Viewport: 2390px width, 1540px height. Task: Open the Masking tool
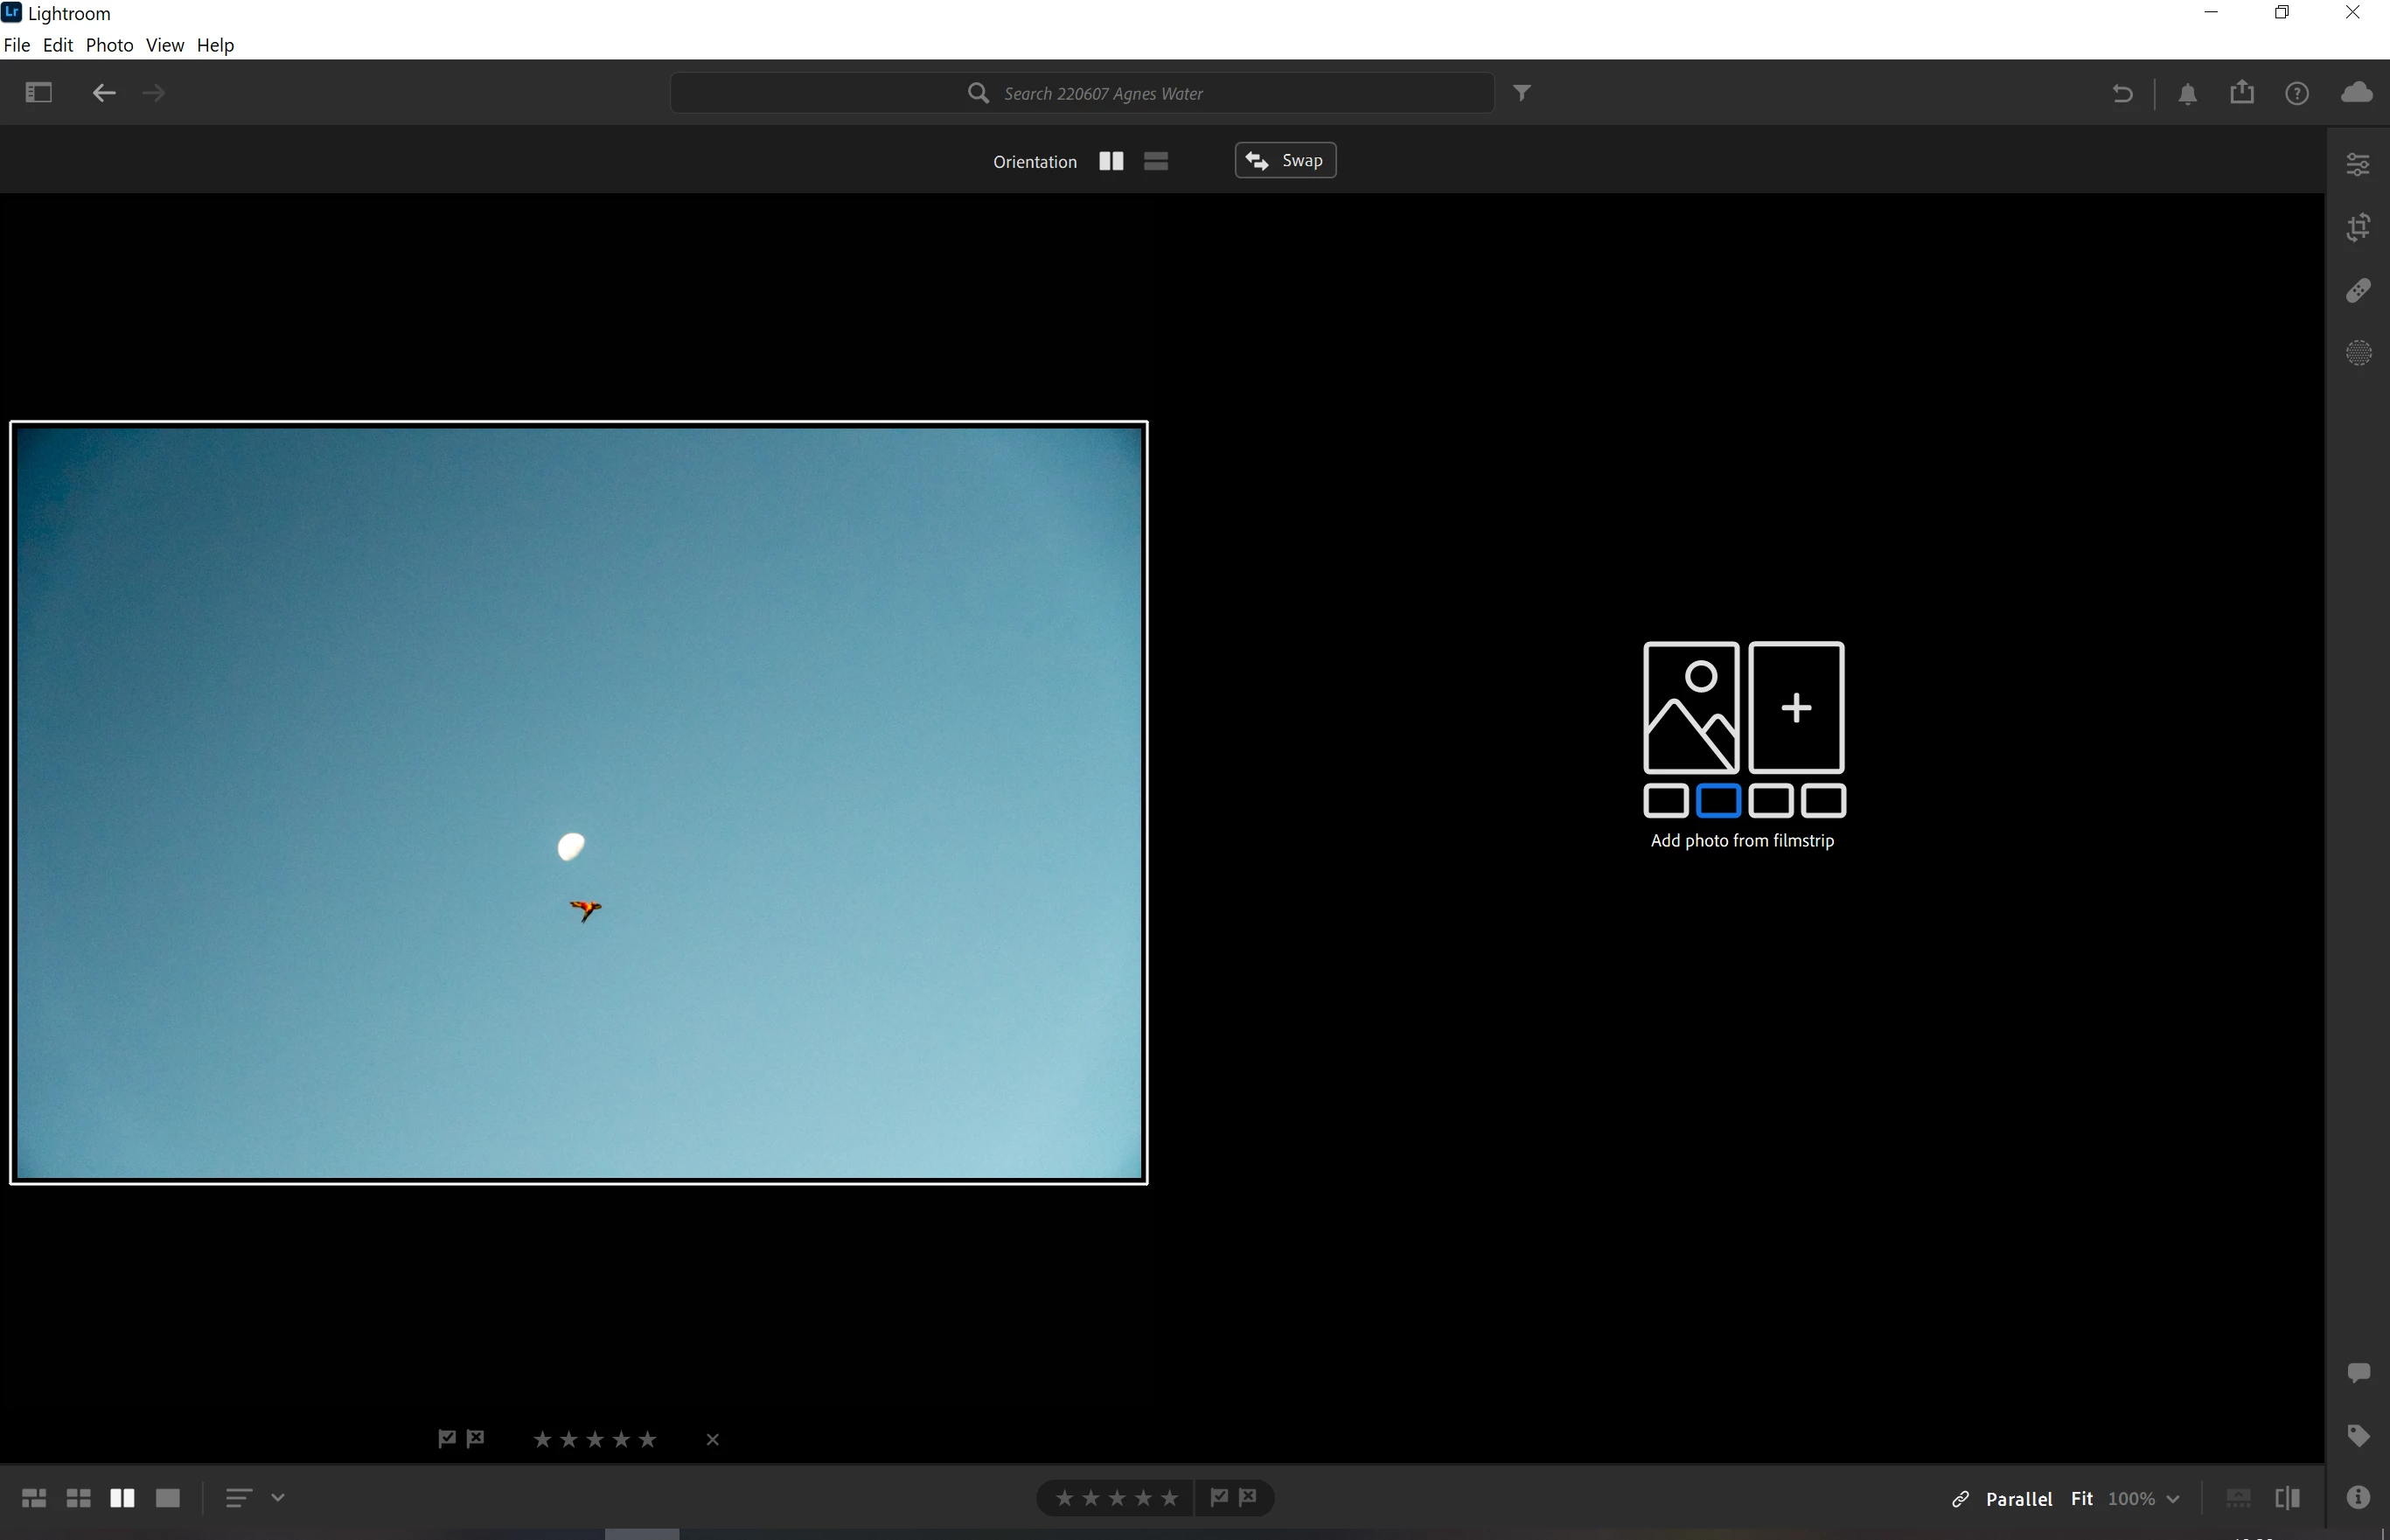(x=2357, y=353)
